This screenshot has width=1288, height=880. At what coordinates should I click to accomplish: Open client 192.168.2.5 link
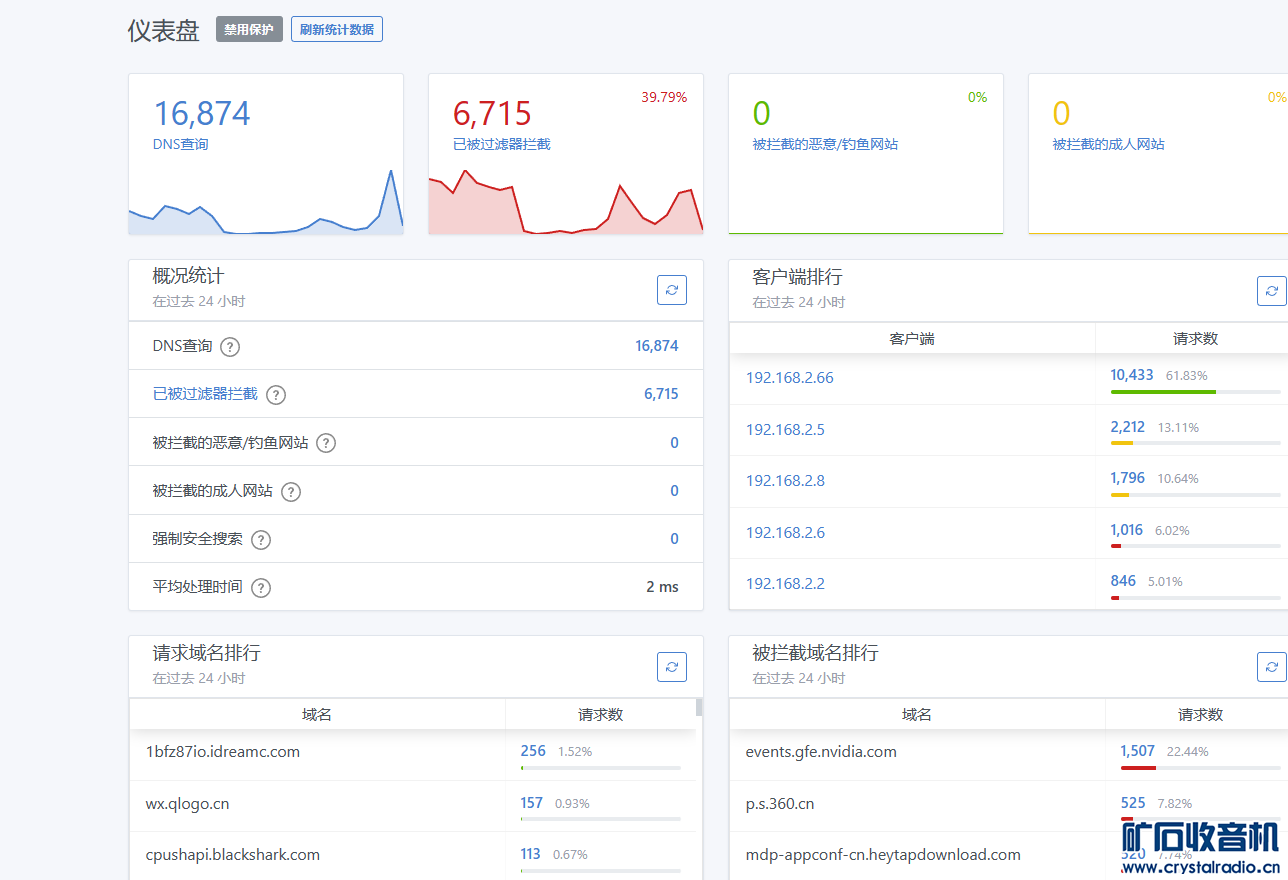click(785, 430)
